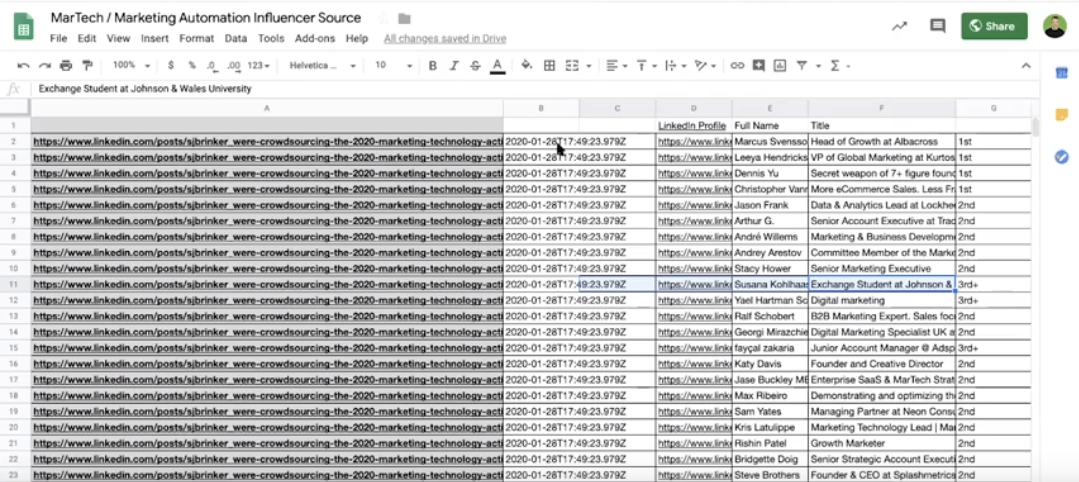Screen dimensions: 1079x482
Task: Click the Insert comment icon
Action: pyautogui.click(x=758, y=65)
